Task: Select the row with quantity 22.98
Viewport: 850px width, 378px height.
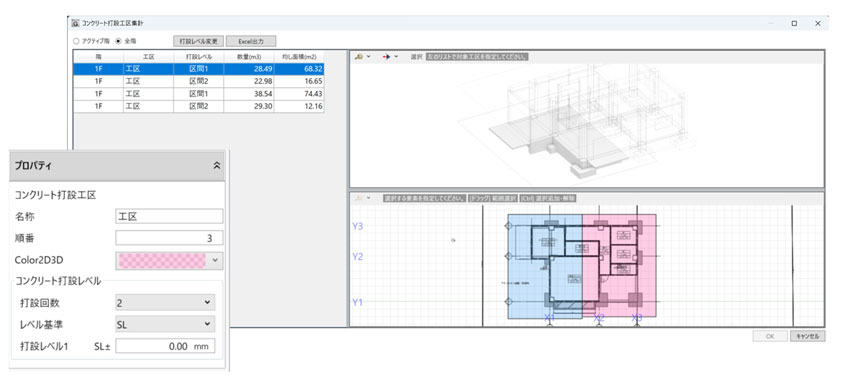Action: point(199,81)
